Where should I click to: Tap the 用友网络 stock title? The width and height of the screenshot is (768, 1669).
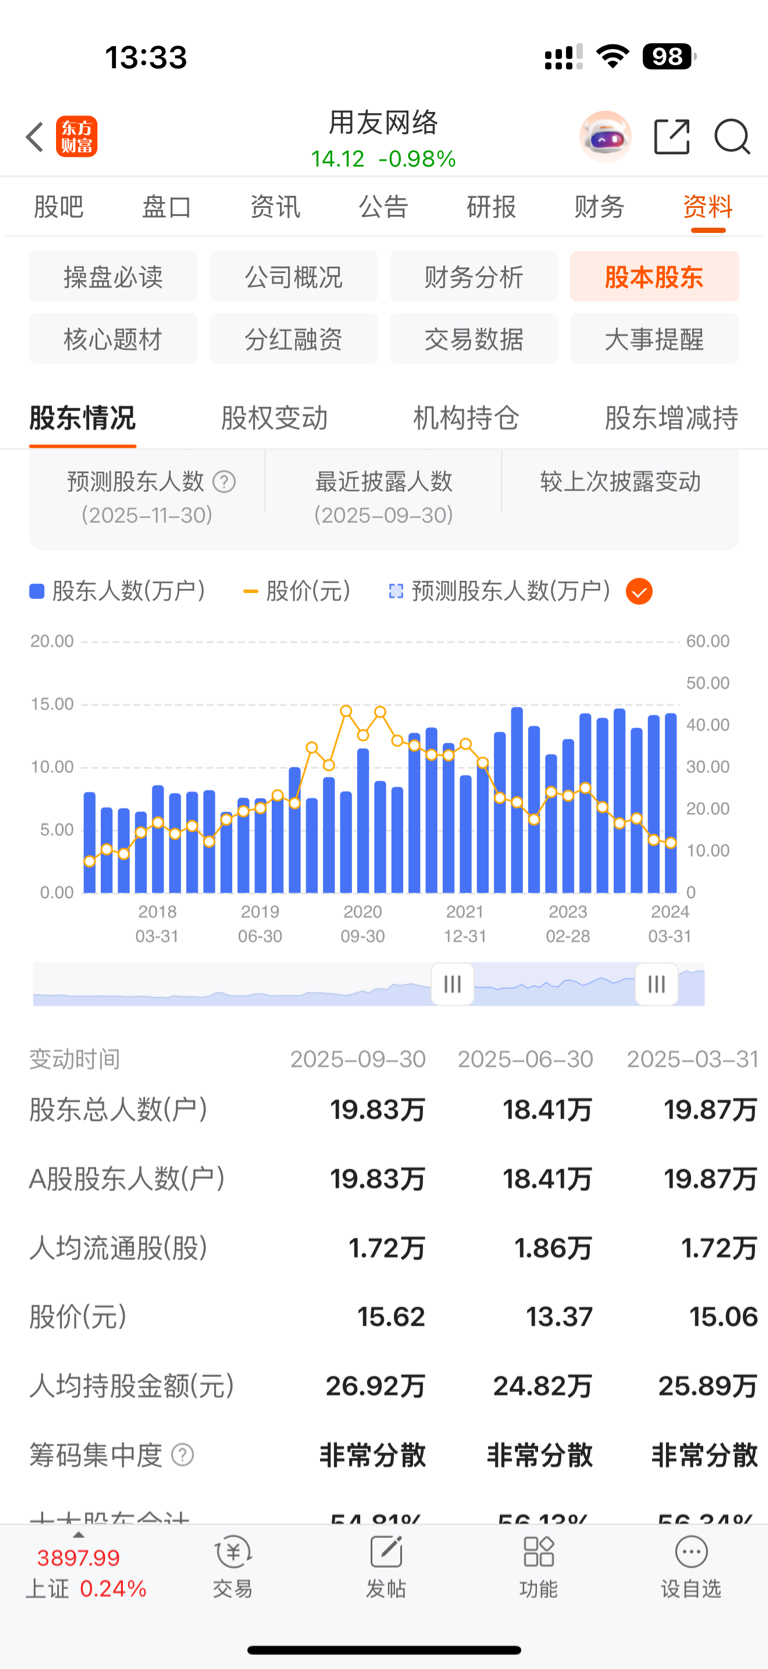[384, 123]
